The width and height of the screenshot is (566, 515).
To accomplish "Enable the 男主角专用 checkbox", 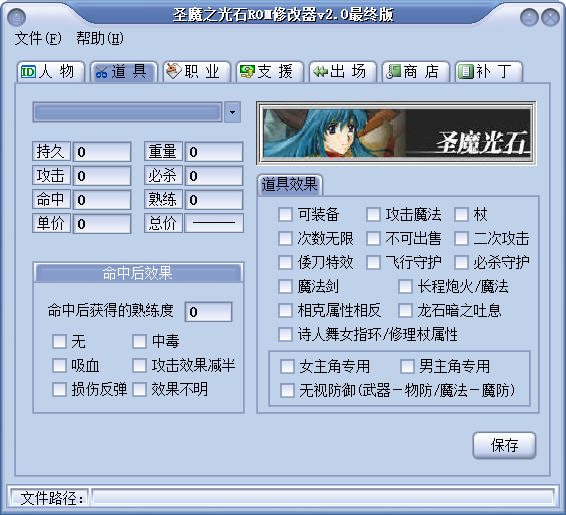I will (x=407, y=366).
